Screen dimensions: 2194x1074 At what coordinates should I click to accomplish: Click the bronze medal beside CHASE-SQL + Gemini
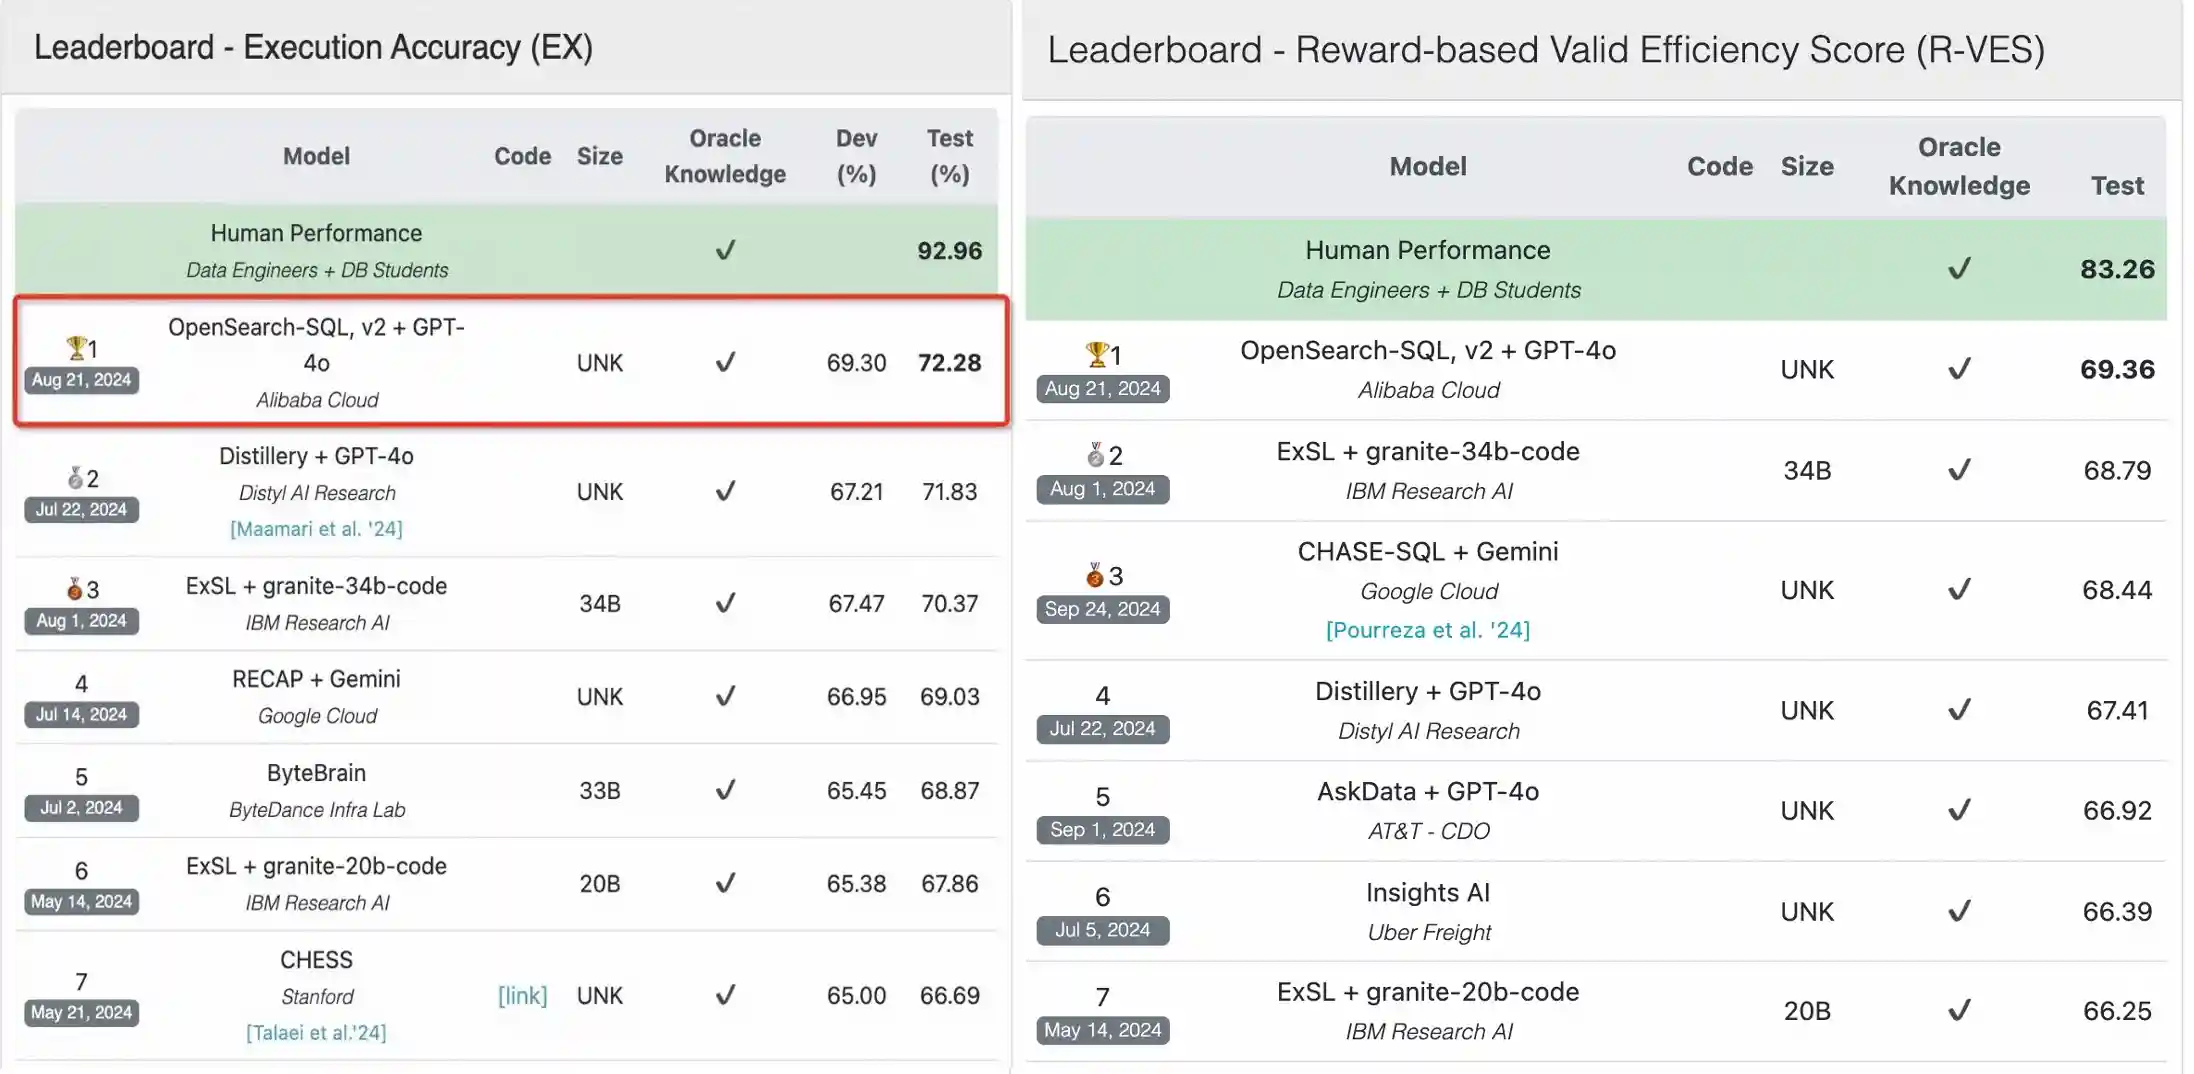tap(1095, 575)
